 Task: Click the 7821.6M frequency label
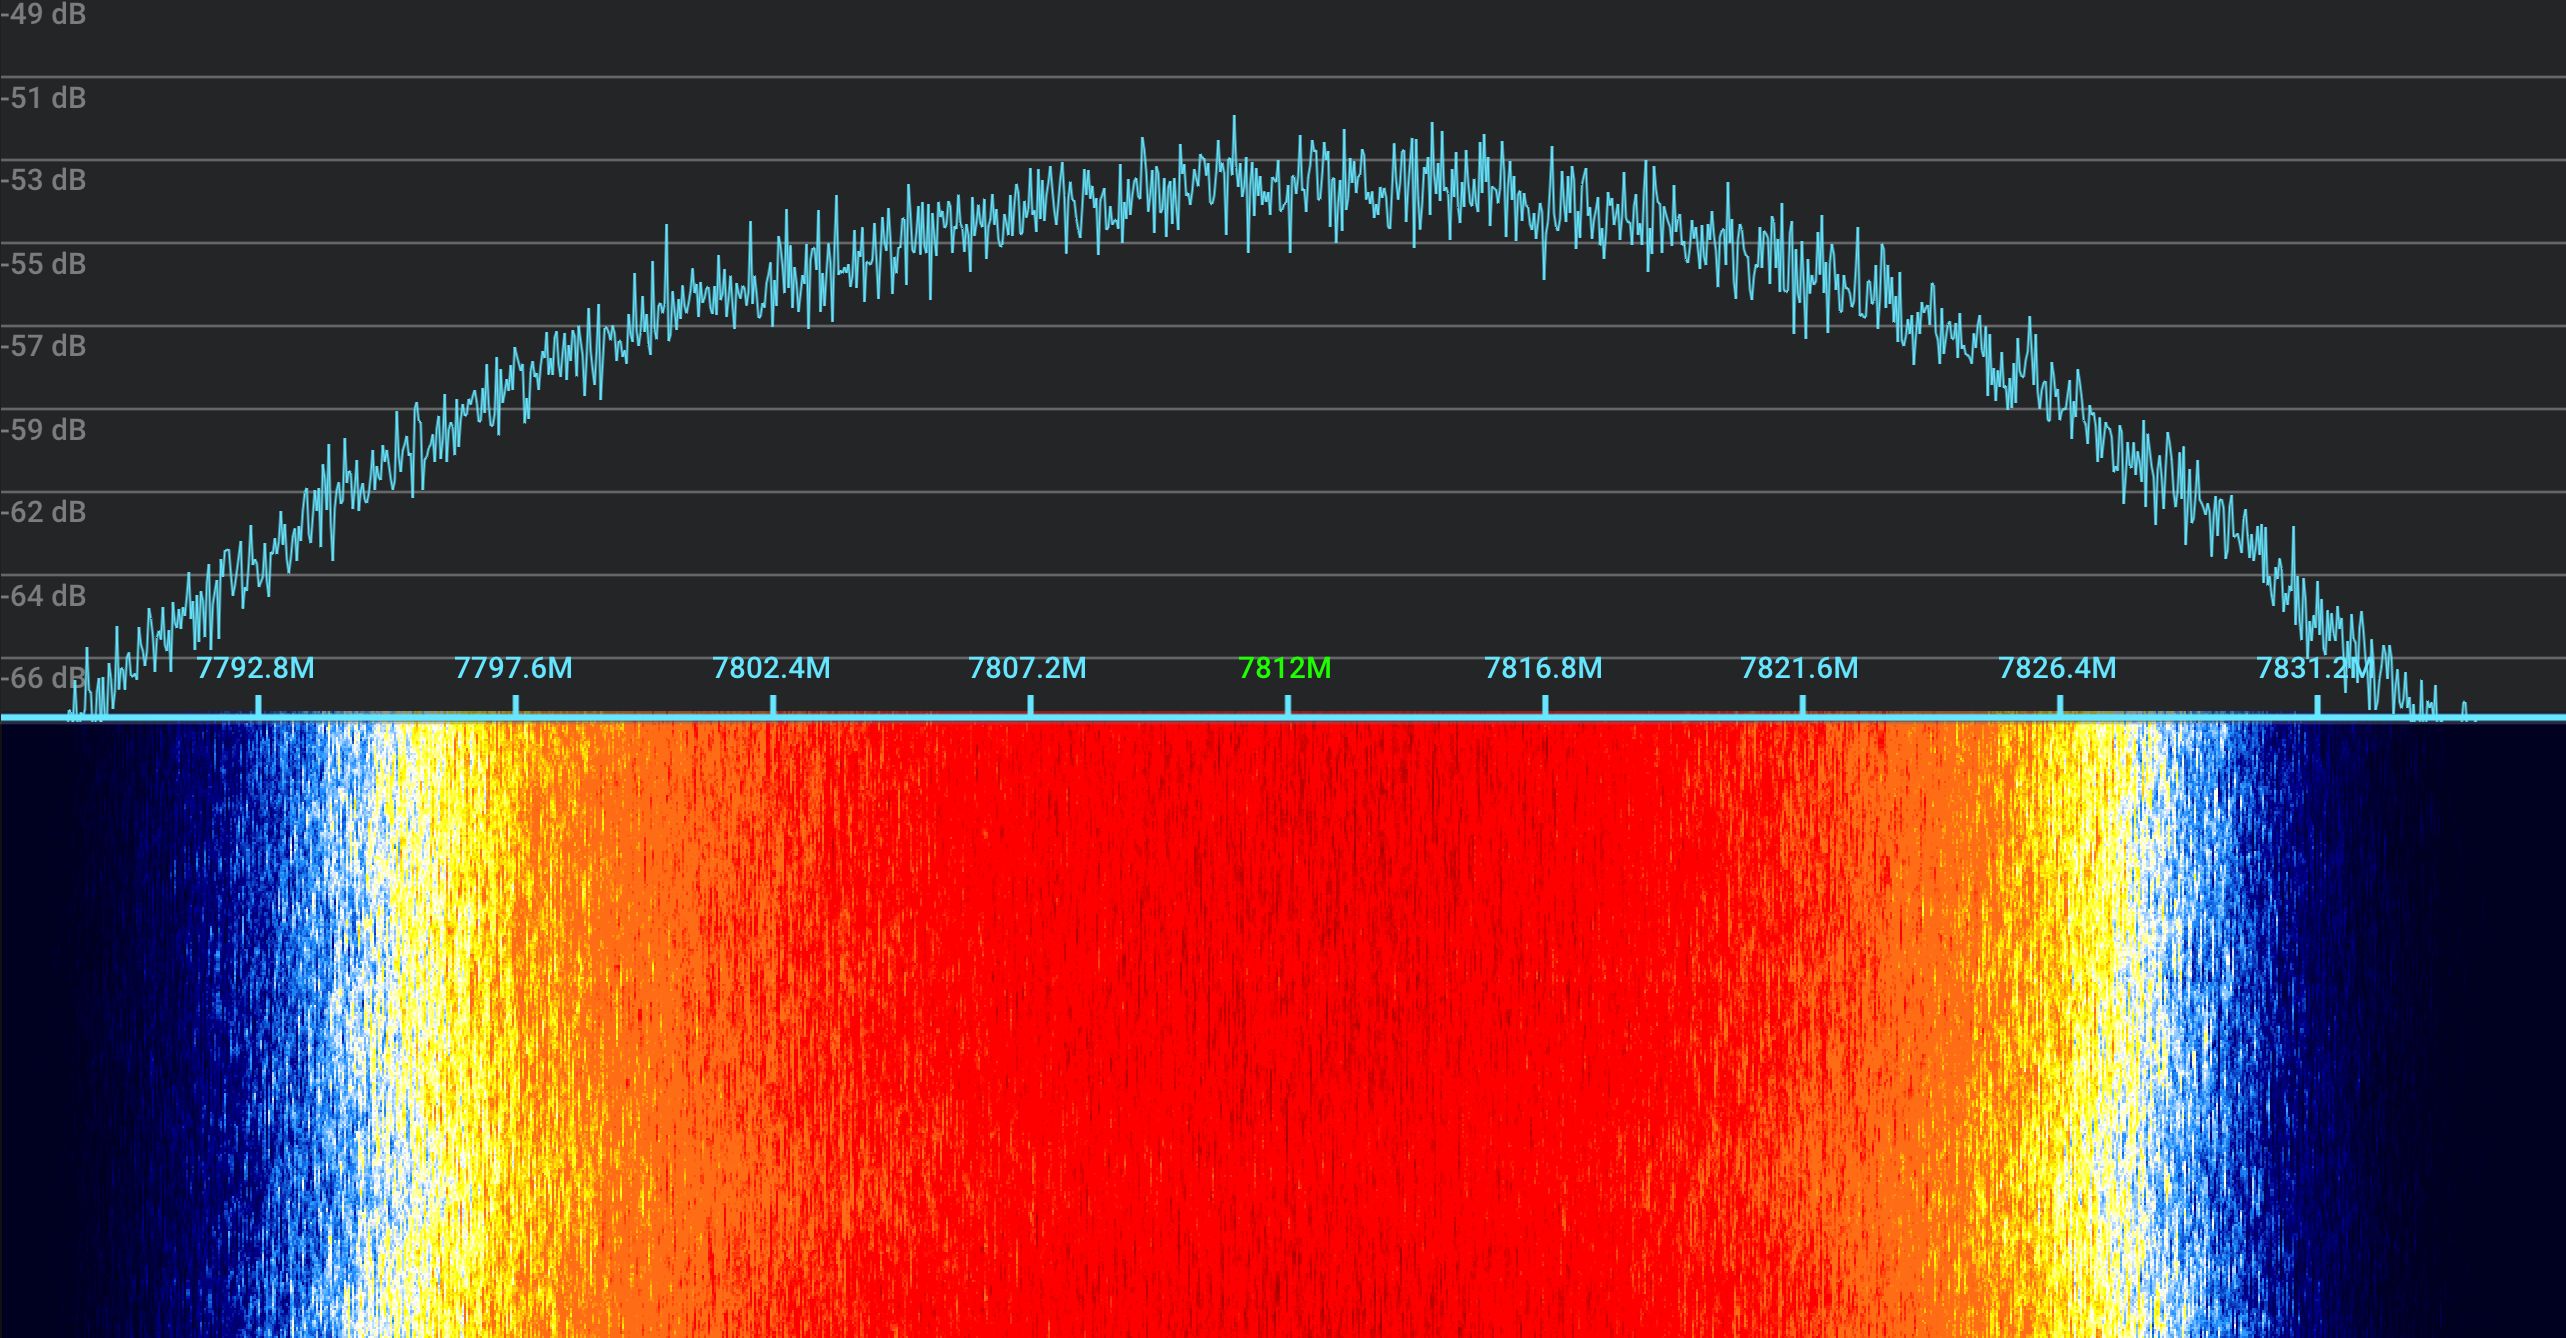click(1800, 669)
